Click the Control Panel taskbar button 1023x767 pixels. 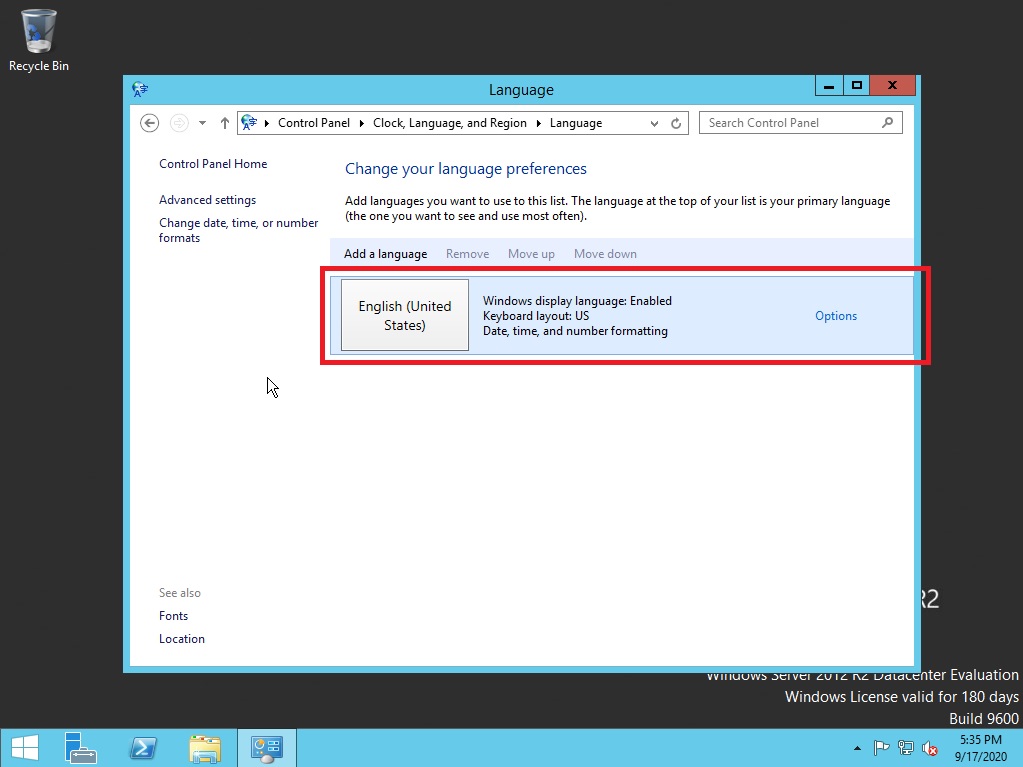click(x=267, y=748)
